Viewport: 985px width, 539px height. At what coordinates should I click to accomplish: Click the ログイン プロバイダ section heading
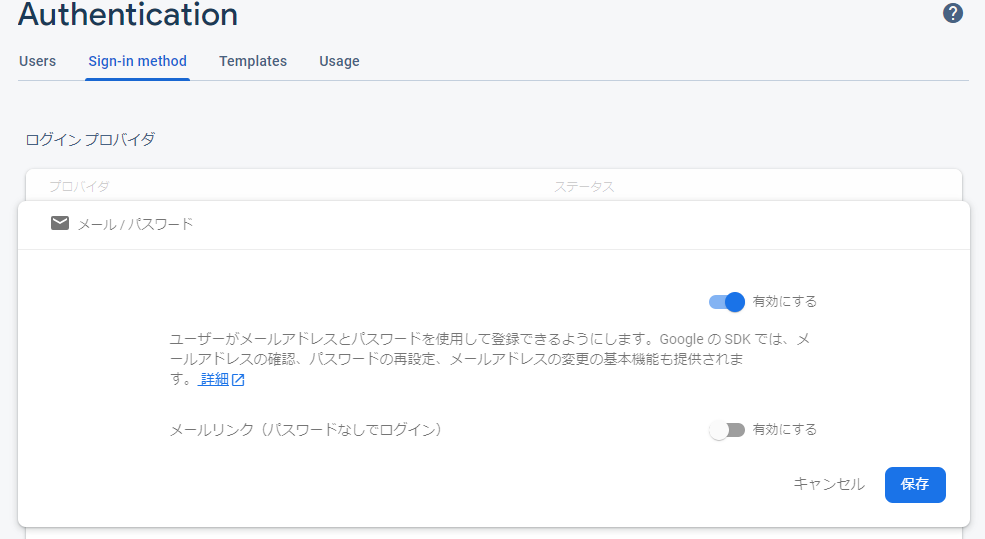(x=90, y=139)
